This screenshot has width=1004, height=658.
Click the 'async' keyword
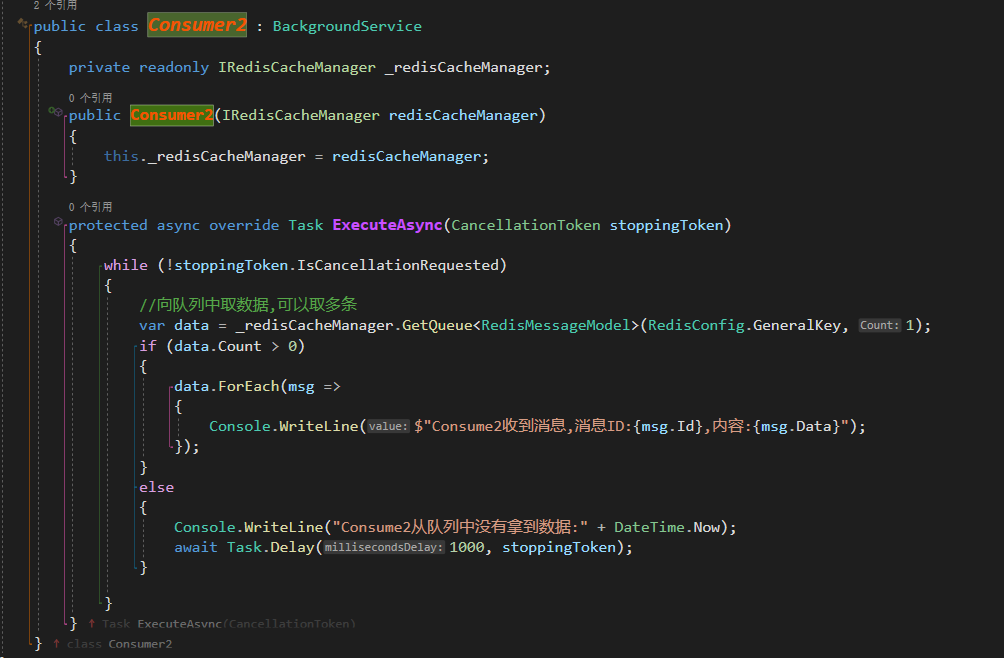pos(178,225)
